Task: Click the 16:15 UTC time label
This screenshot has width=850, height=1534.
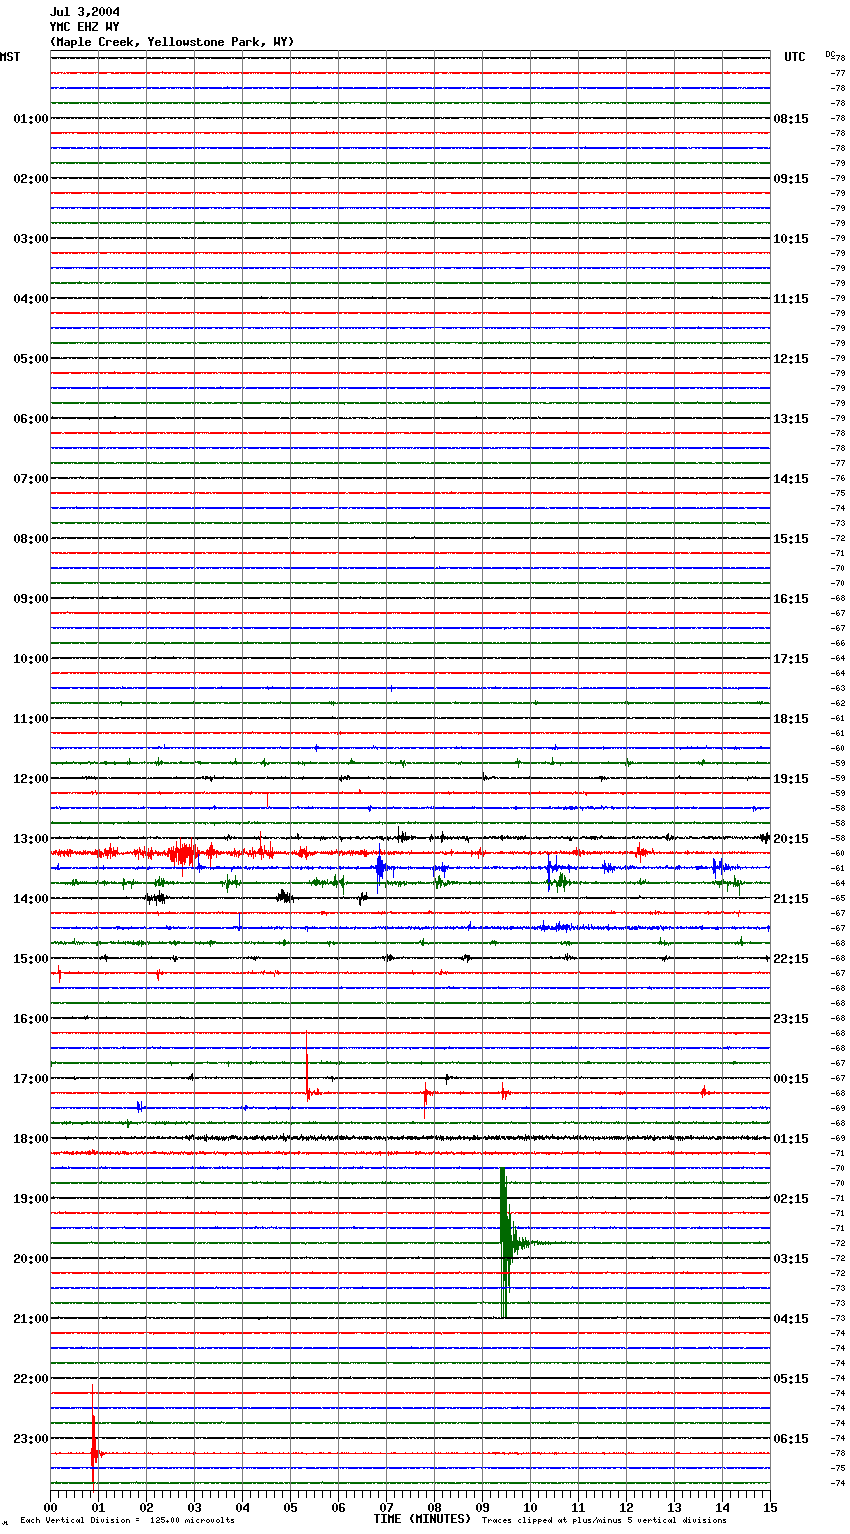Action: point(791,599)
